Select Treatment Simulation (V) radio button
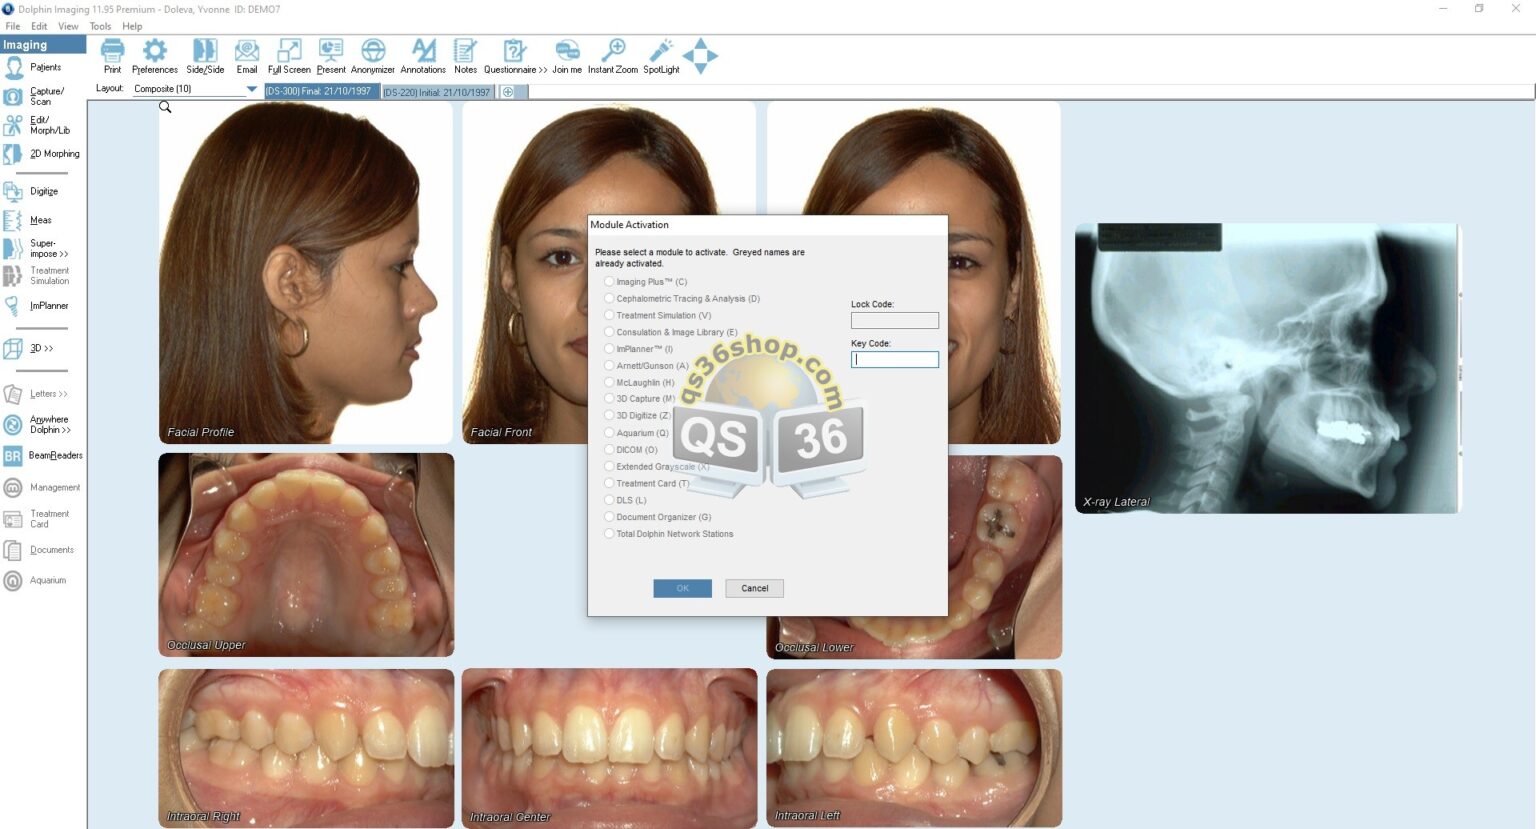 tap(609, 315)
